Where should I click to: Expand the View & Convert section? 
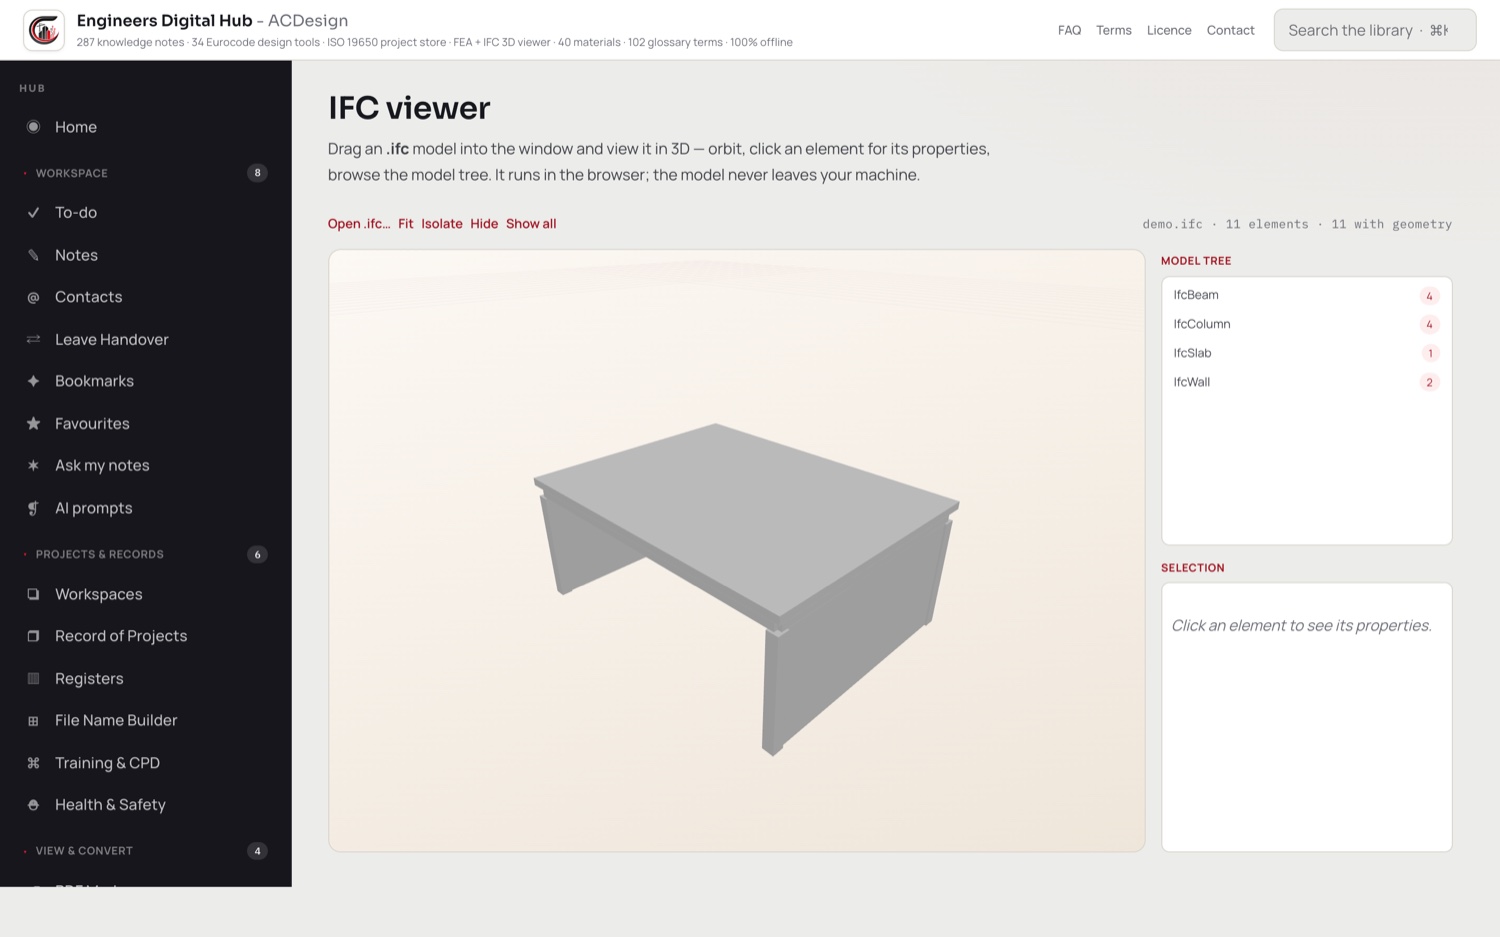tap(146, 851)
